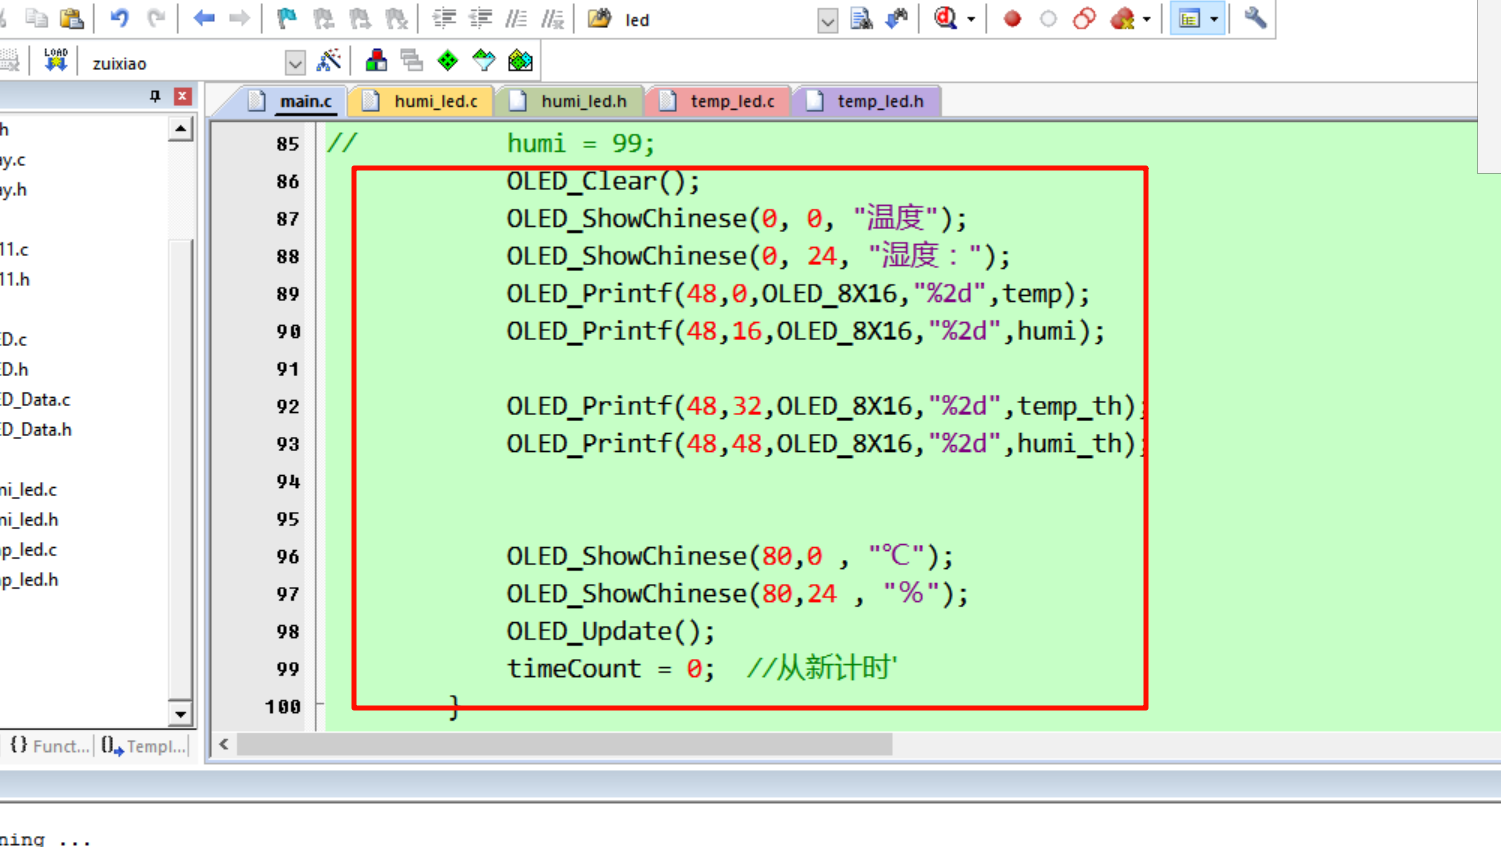Download to flash with the LOAD icon
The image size is (1501, 847).
tap(56, 61)
